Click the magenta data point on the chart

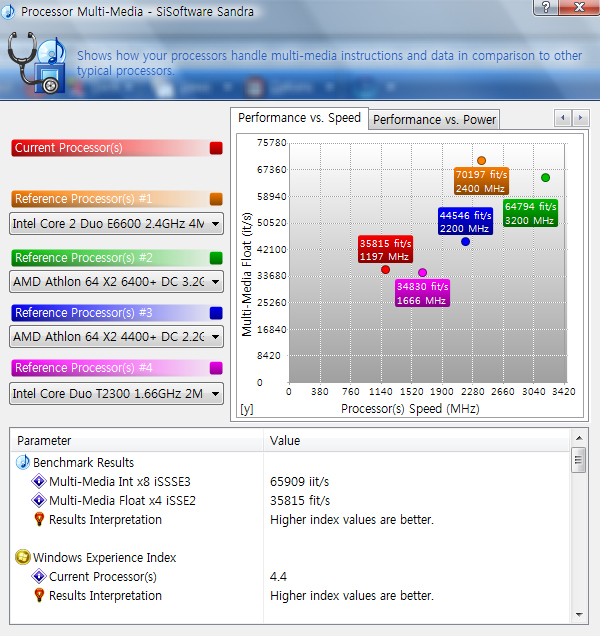pos(422,272)
